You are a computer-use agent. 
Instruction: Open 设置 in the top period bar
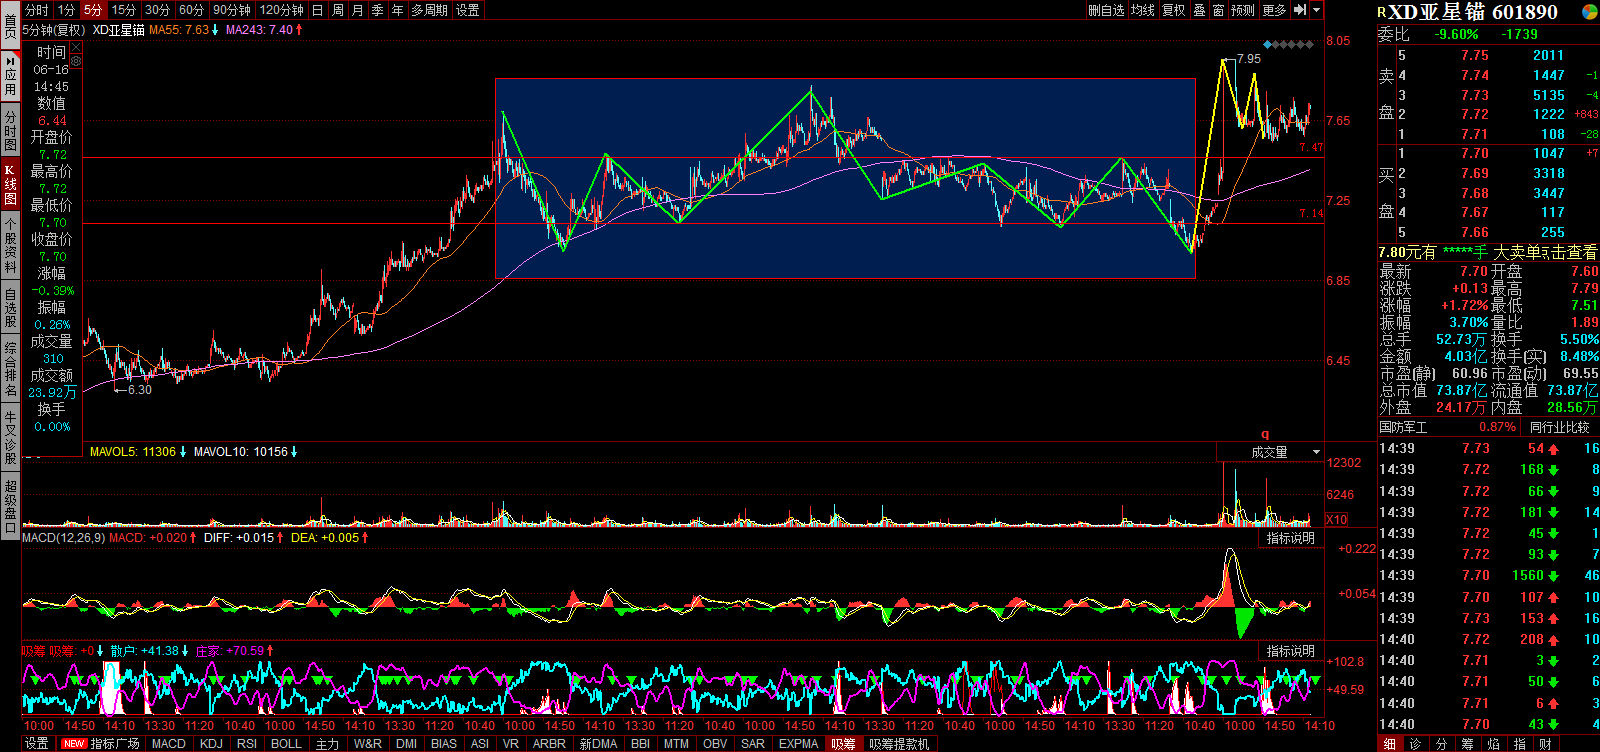(467, 10)
